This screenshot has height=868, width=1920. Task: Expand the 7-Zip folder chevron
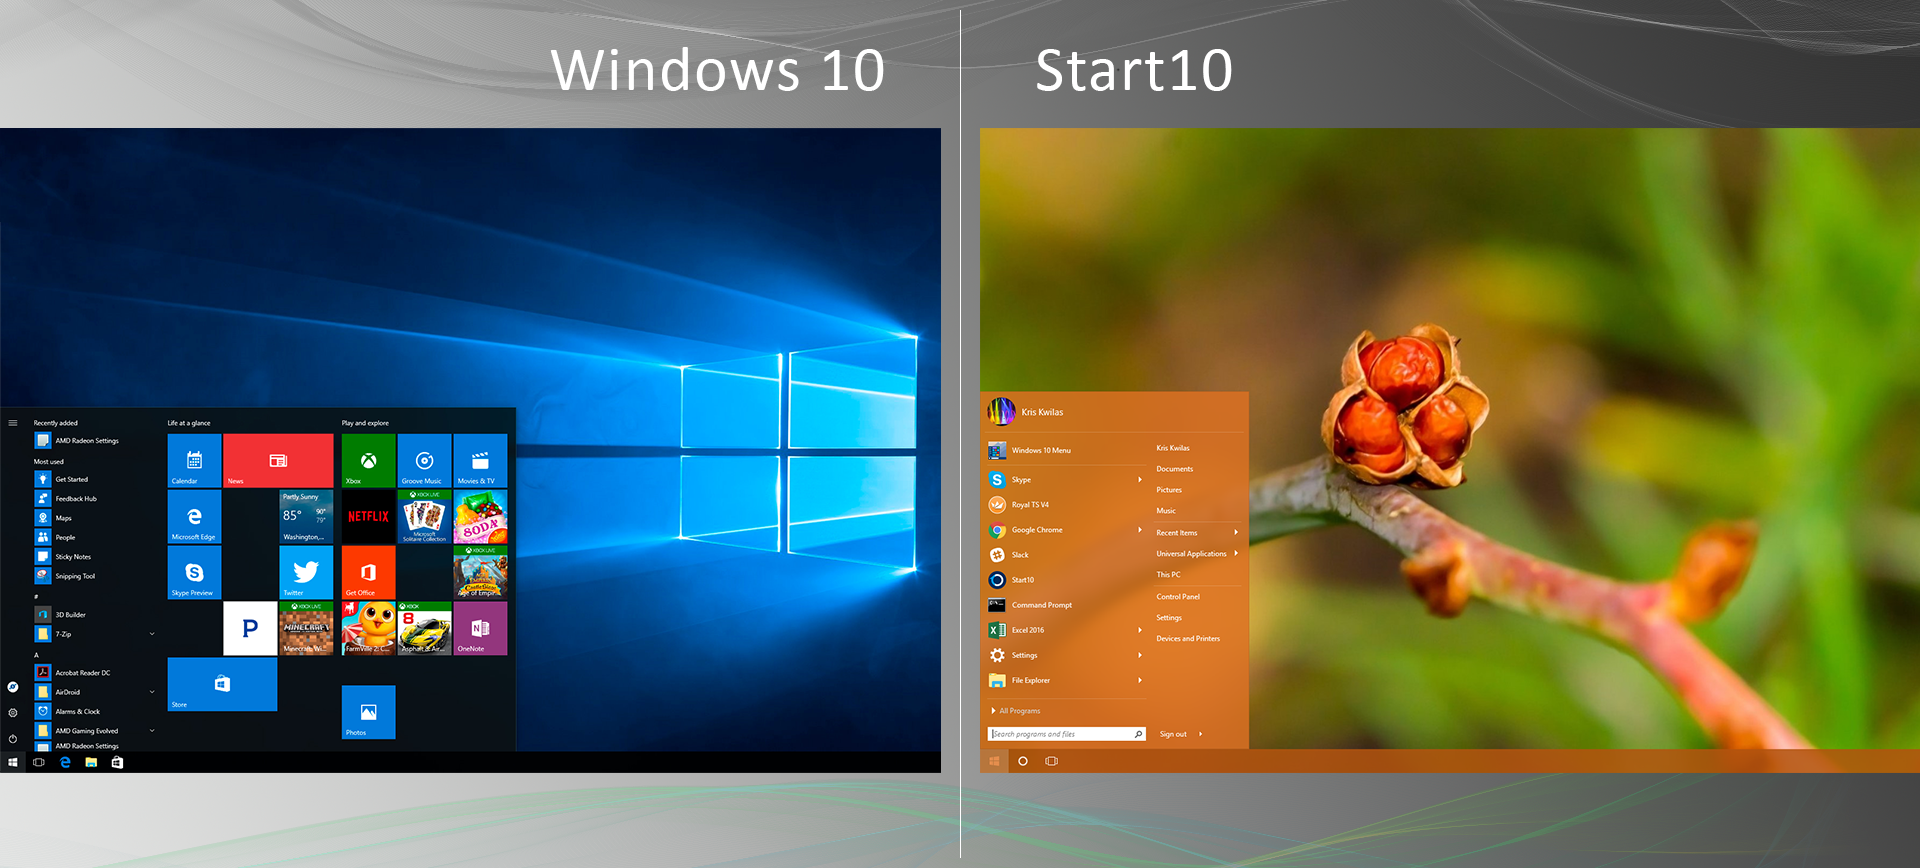tap(152, 634)
